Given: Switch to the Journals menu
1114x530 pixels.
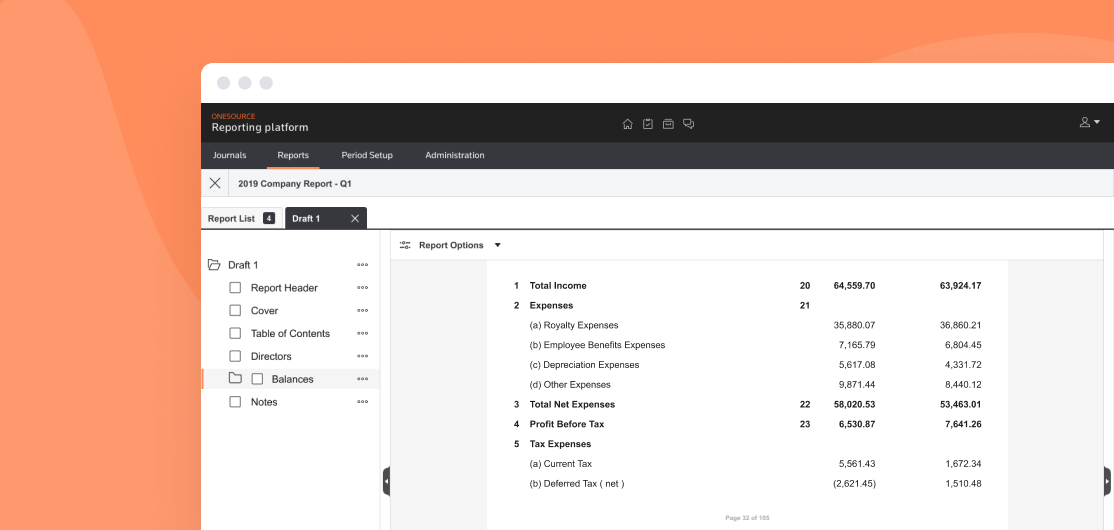Looking at the screenshot, I should (229, 155).
